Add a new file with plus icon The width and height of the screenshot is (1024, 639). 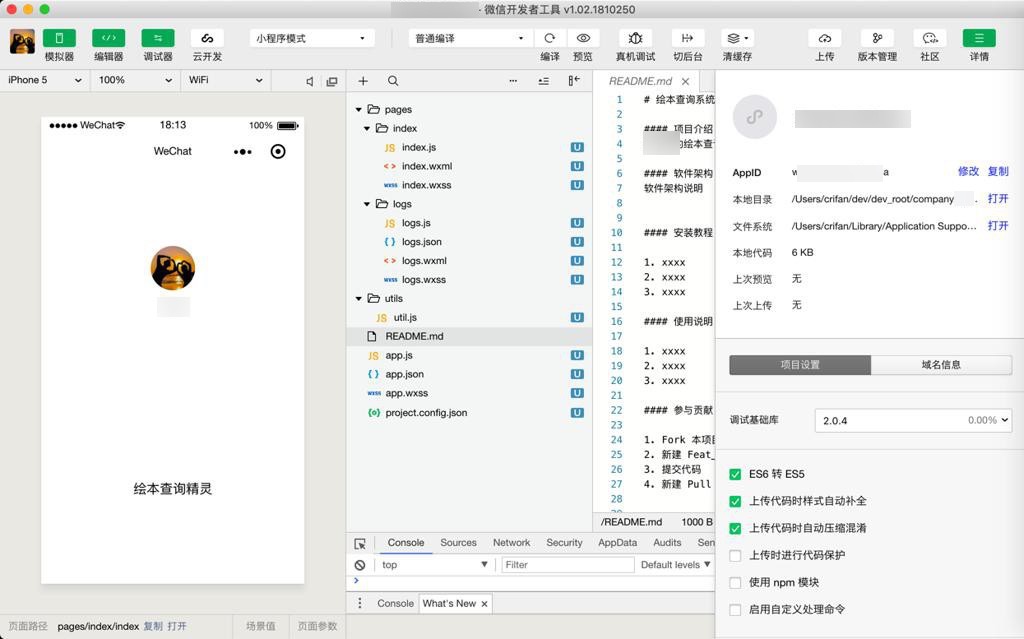coord(363,81)
